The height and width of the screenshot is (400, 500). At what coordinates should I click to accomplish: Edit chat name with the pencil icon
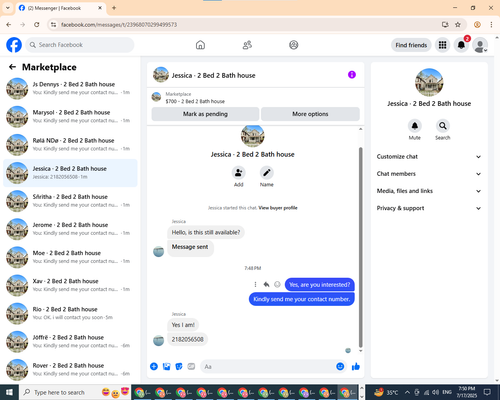(267, 173)
